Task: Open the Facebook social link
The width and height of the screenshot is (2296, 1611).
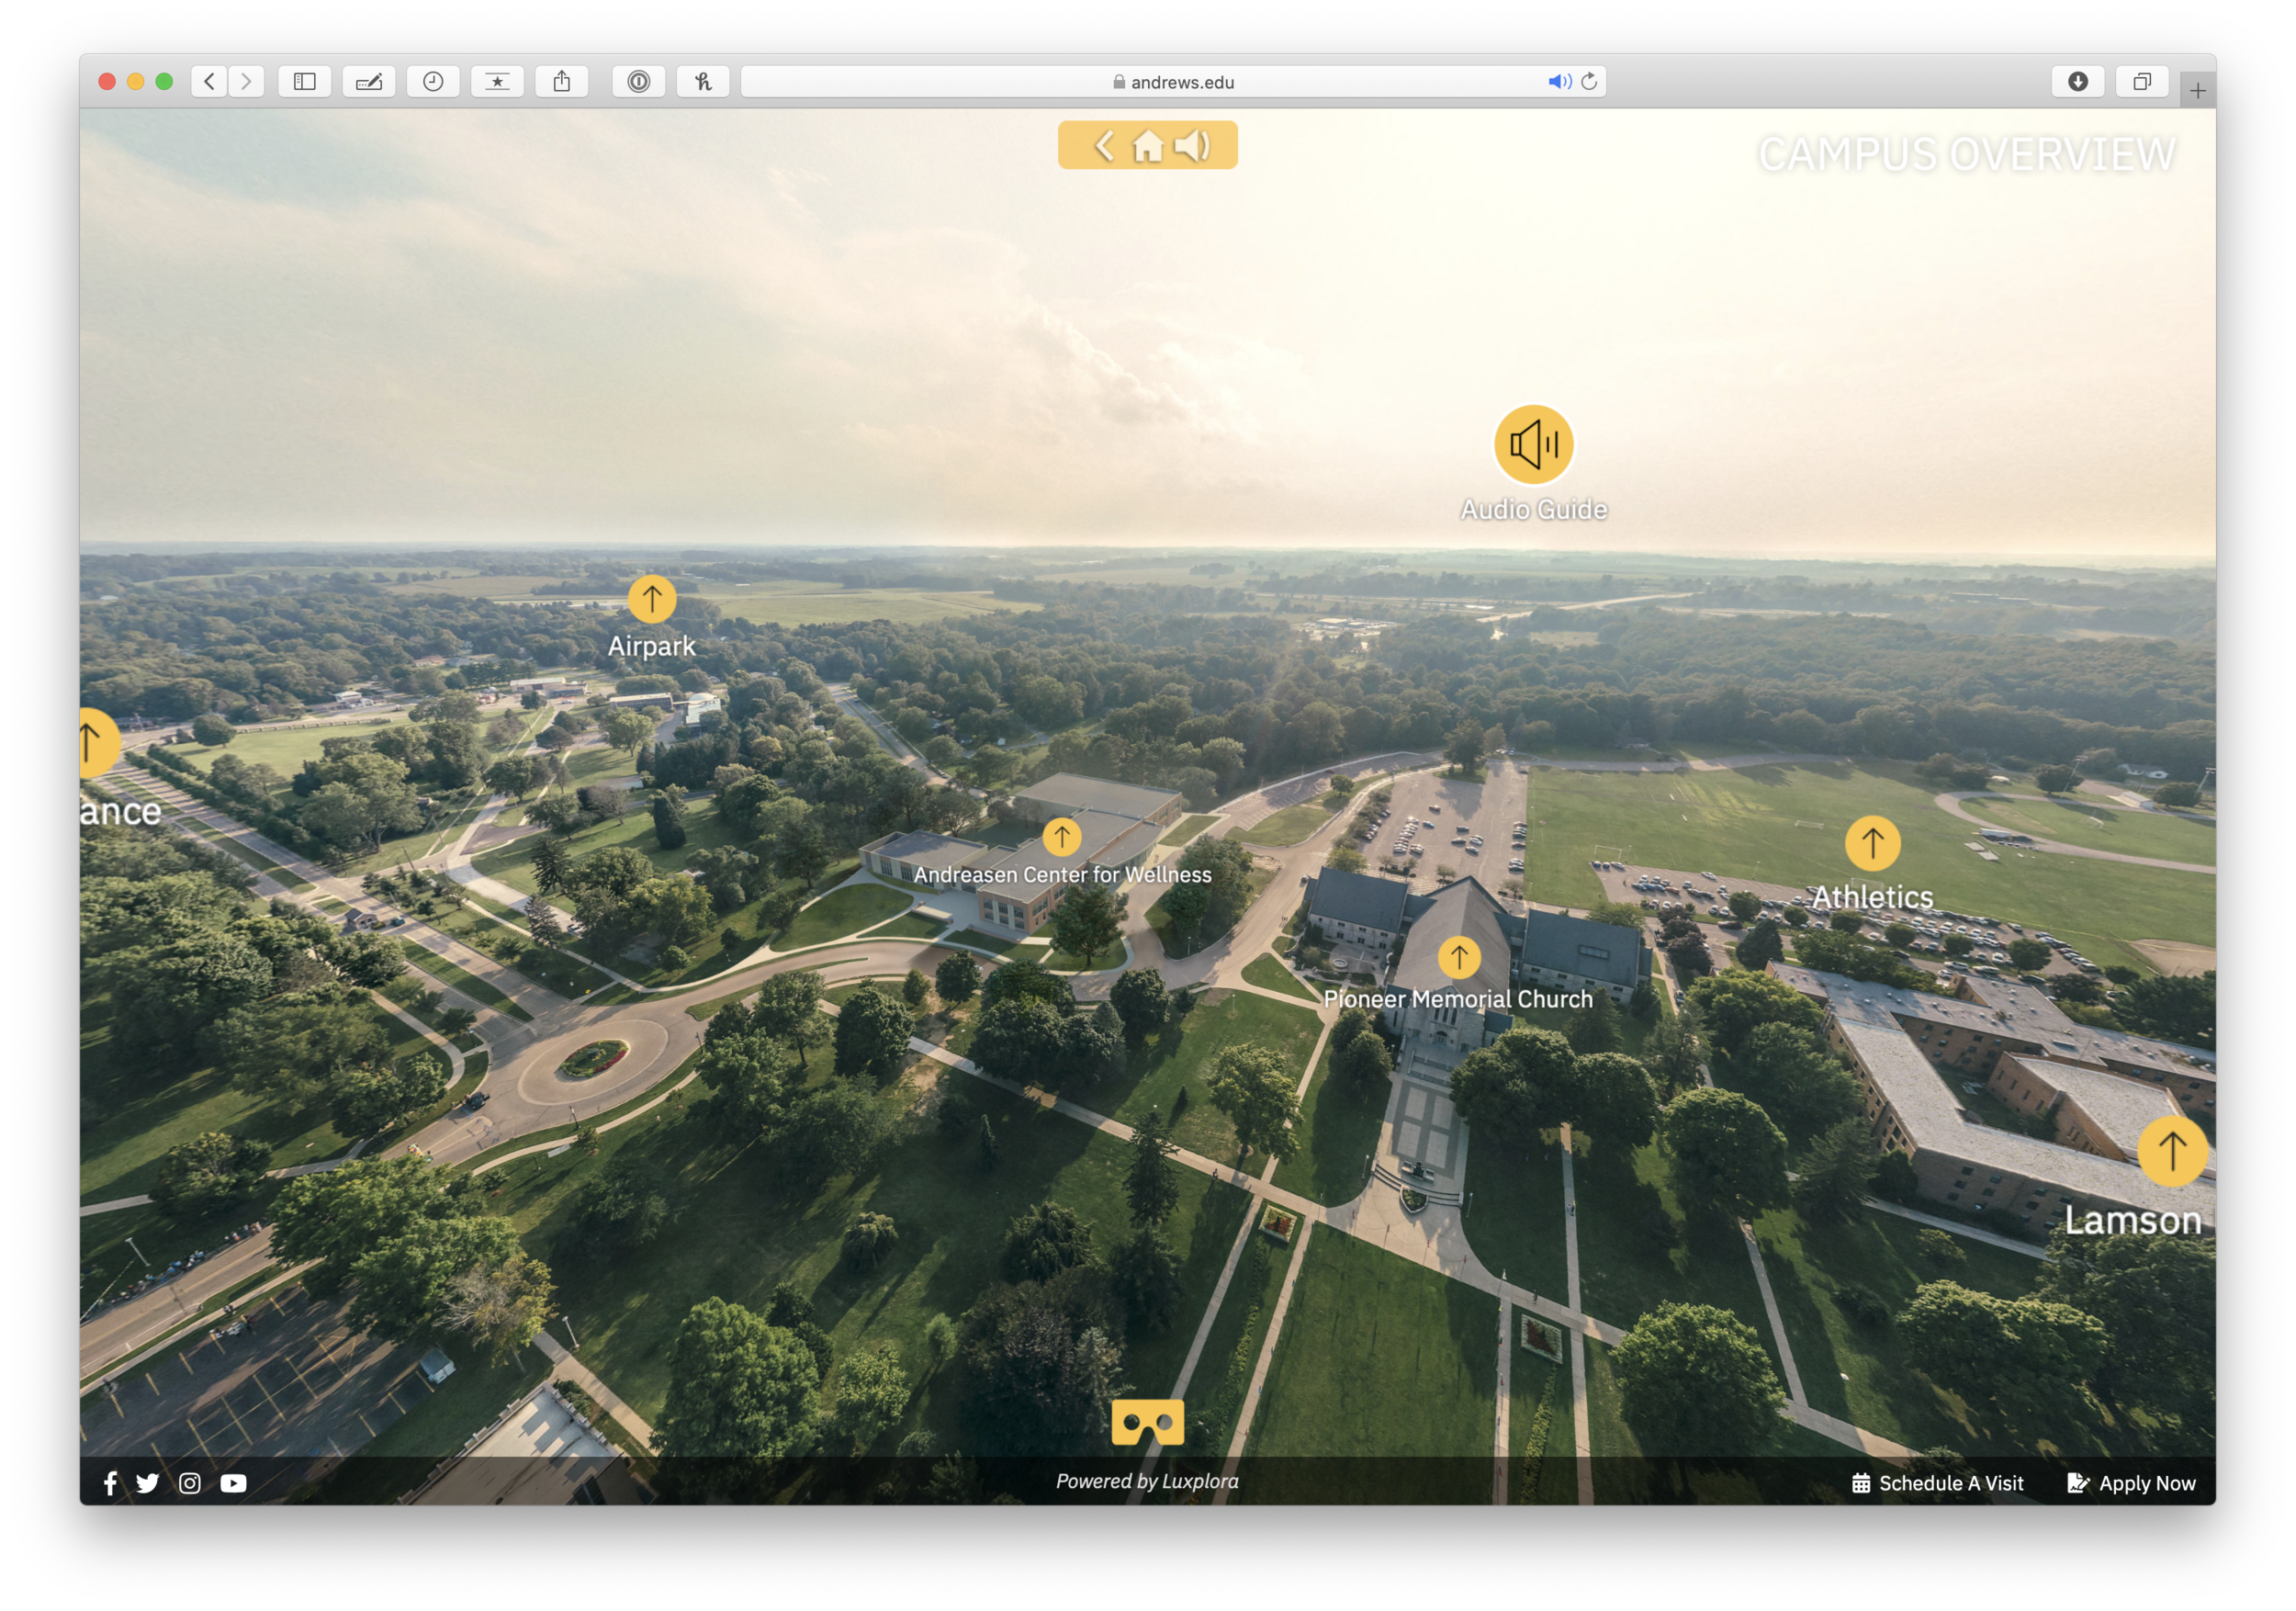Action: (111, 1483)
